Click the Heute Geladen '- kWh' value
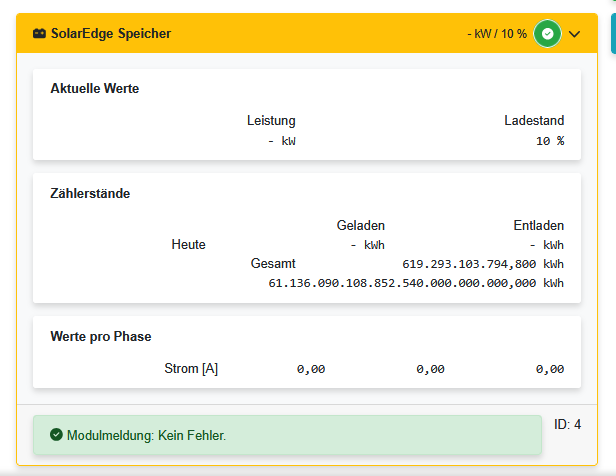This screenshot has width=616, height=476. point(368,245)
